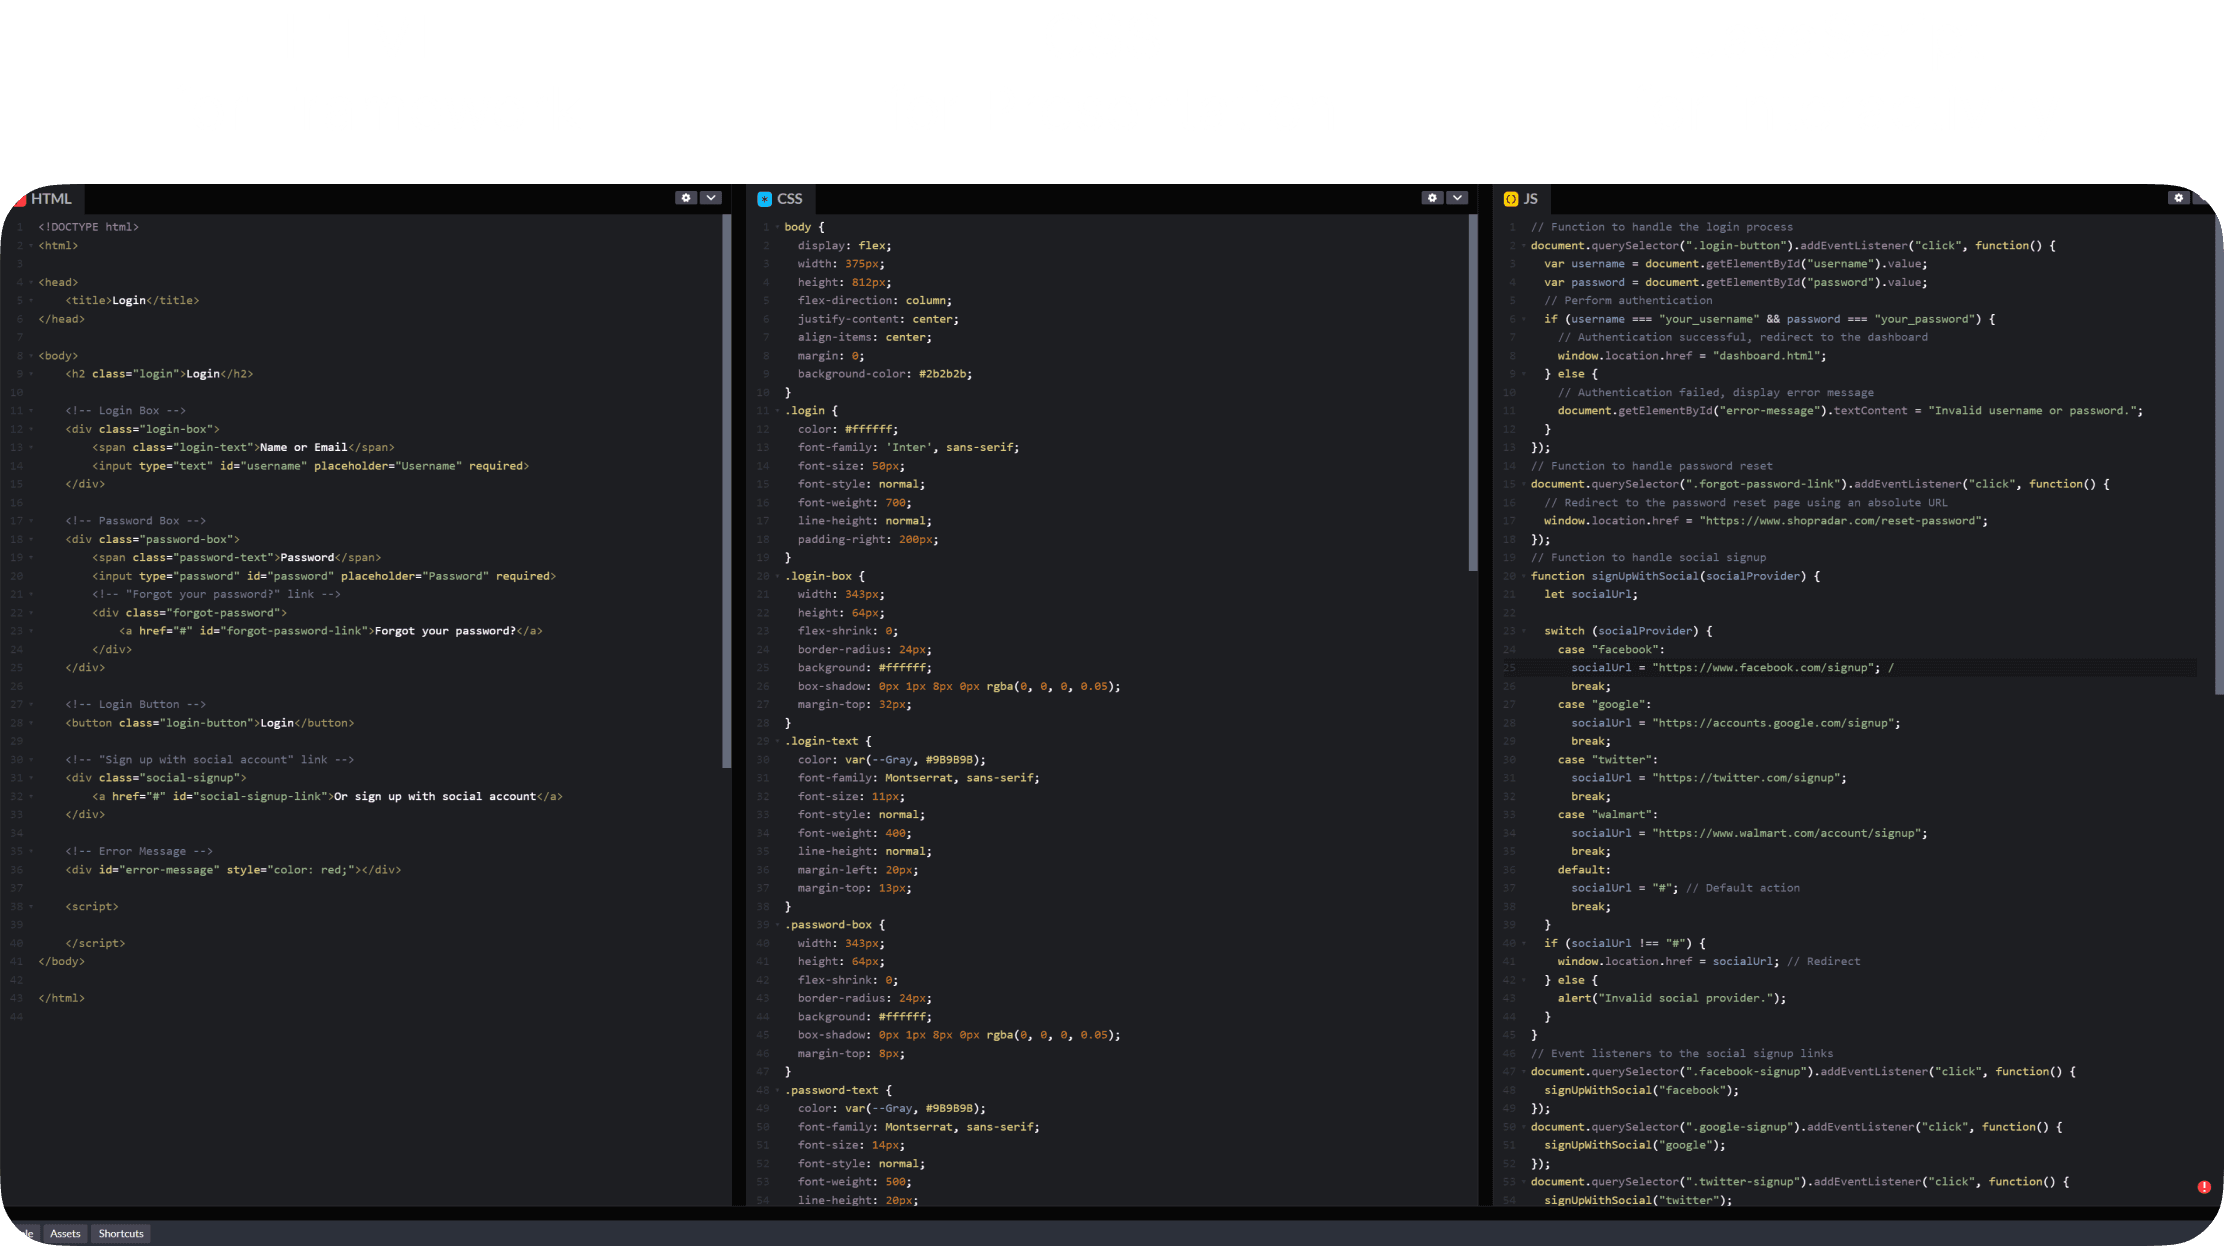Screen dimensions: 2224x1246
Task: Click the blue CSS asterisk icon
Action: click(x=765, y=199)
